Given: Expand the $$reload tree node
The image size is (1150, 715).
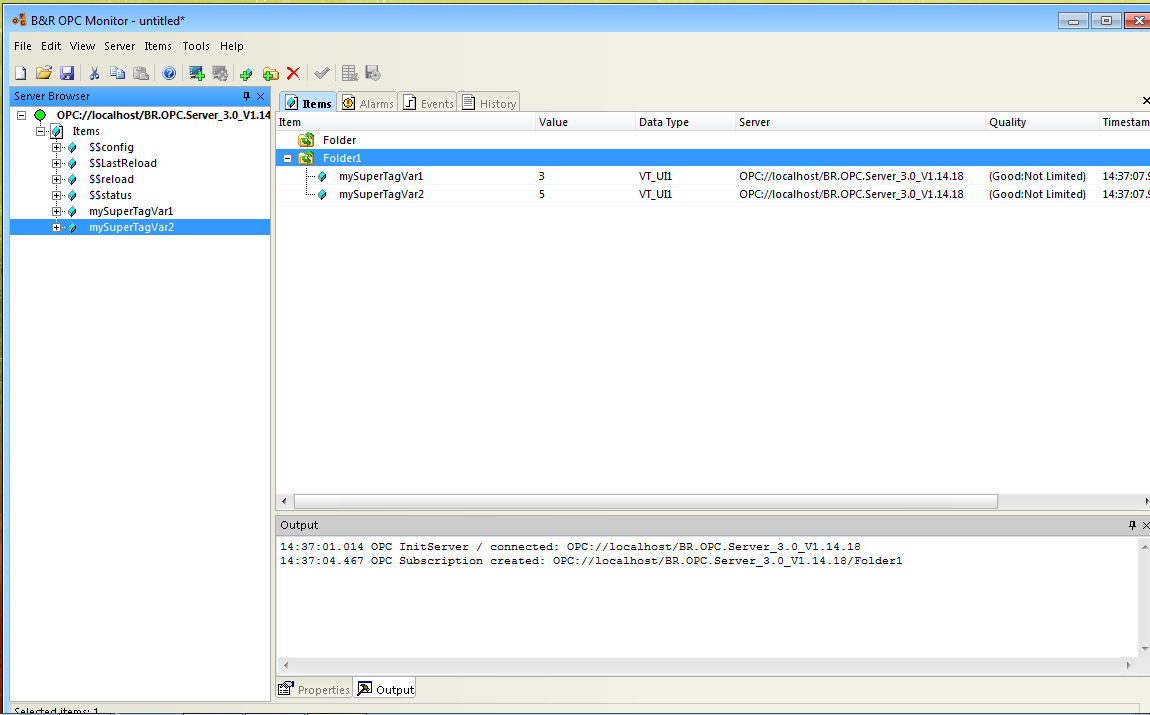Looking at the screenshot, I should tap(56, 180).
